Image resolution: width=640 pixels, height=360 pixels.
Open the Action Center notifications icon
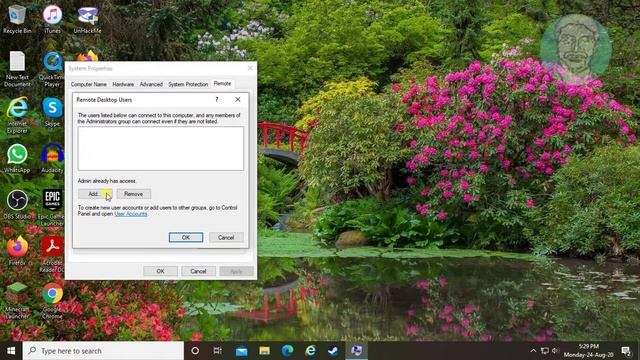(626, 351)
